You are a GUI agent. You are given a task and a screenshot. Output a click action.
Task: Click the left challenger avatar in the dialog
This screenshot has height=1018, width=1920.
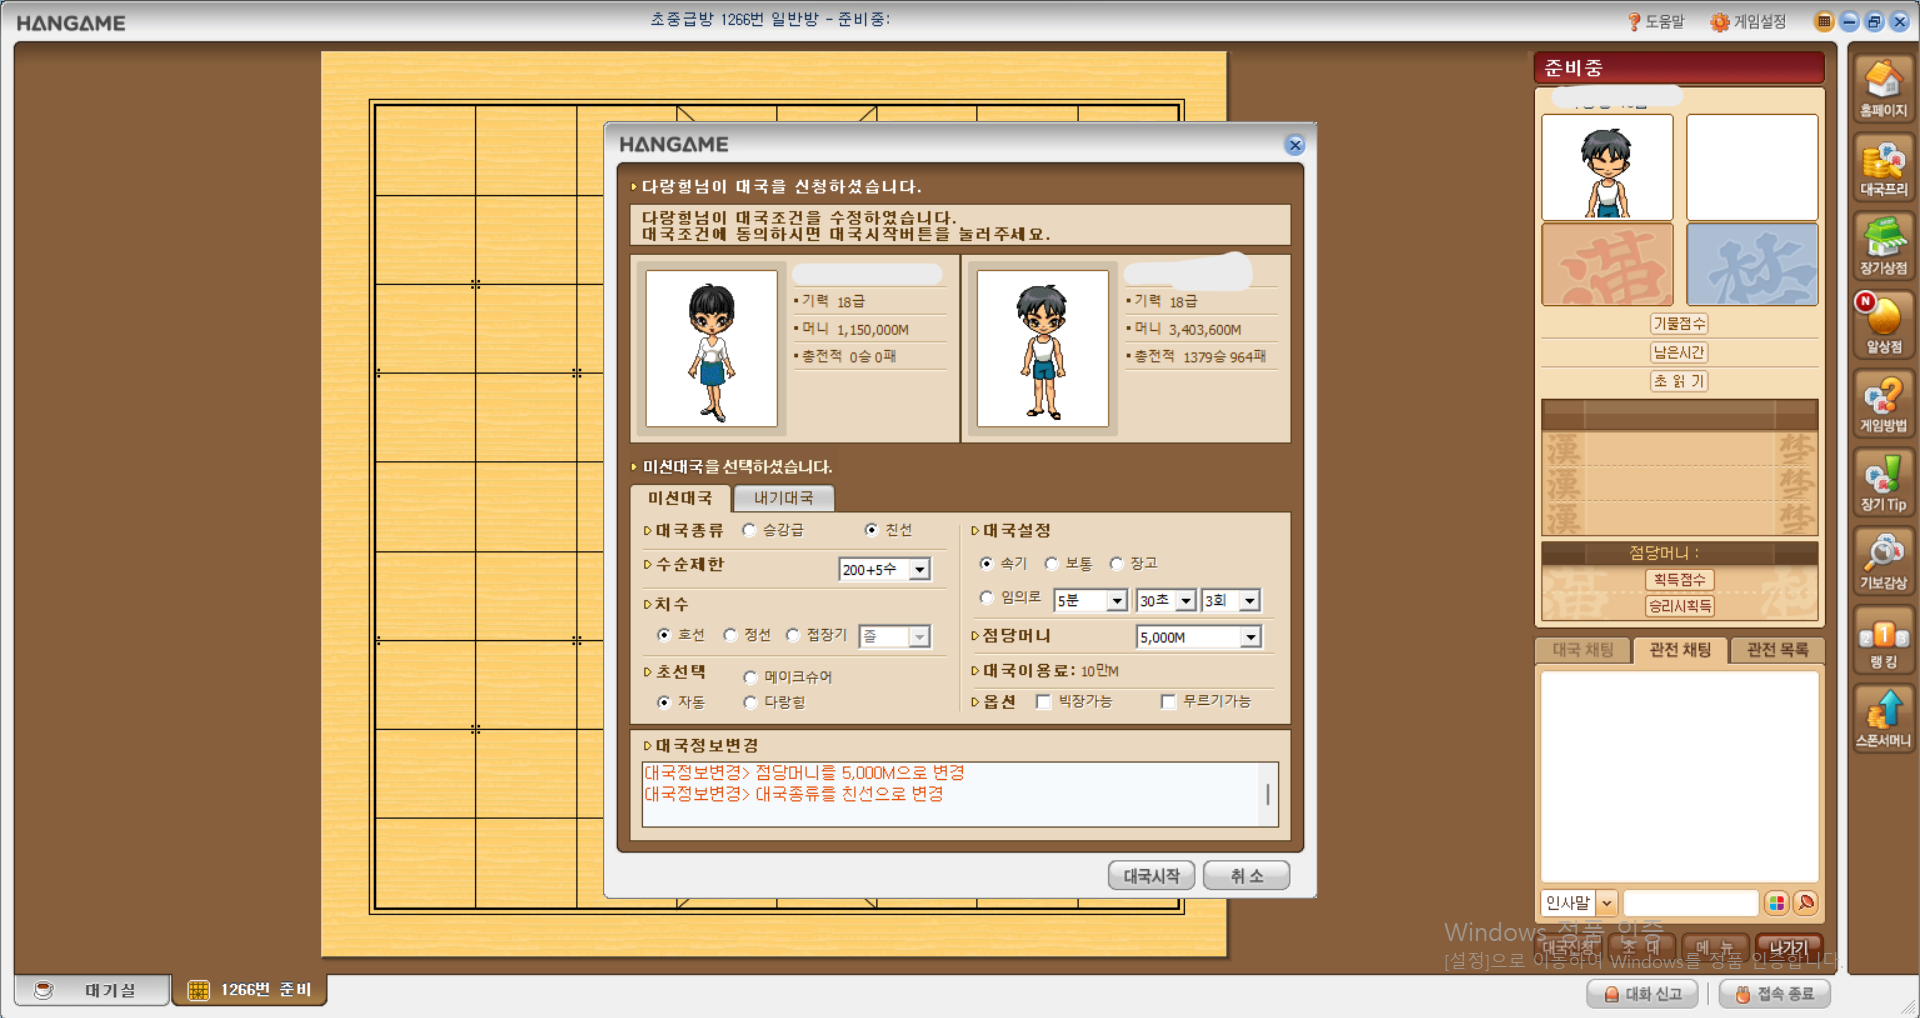click(x=711, y=348)
